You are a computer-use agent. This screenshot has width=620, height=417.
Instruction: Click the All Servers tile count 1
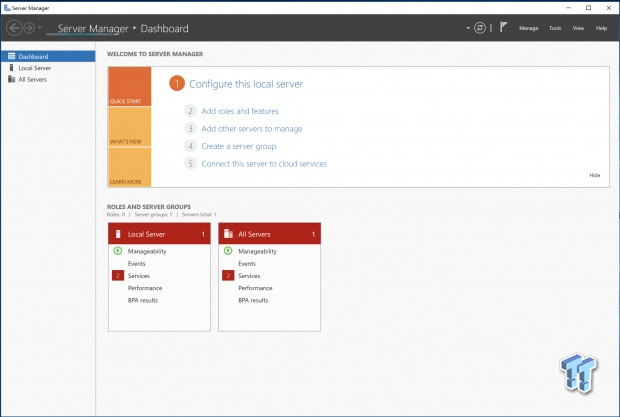pyautogui.click(x=314, y=234)
